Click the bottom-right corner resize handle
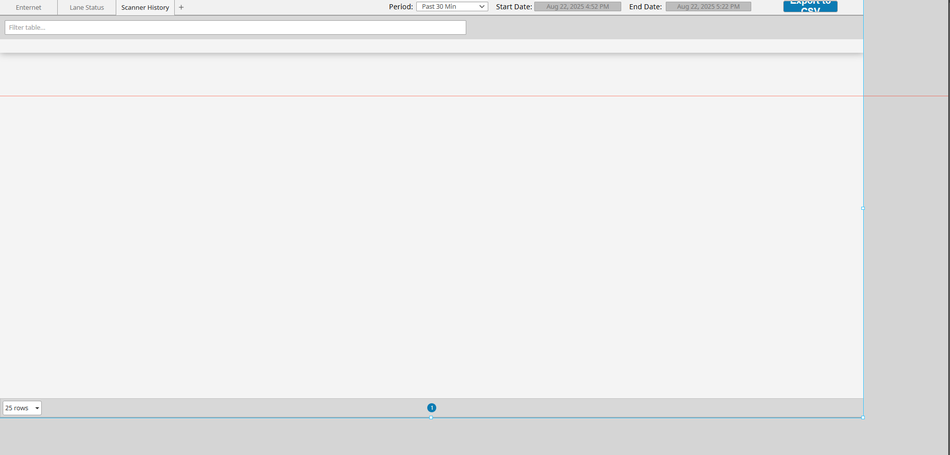 click(x=863, y=417)
